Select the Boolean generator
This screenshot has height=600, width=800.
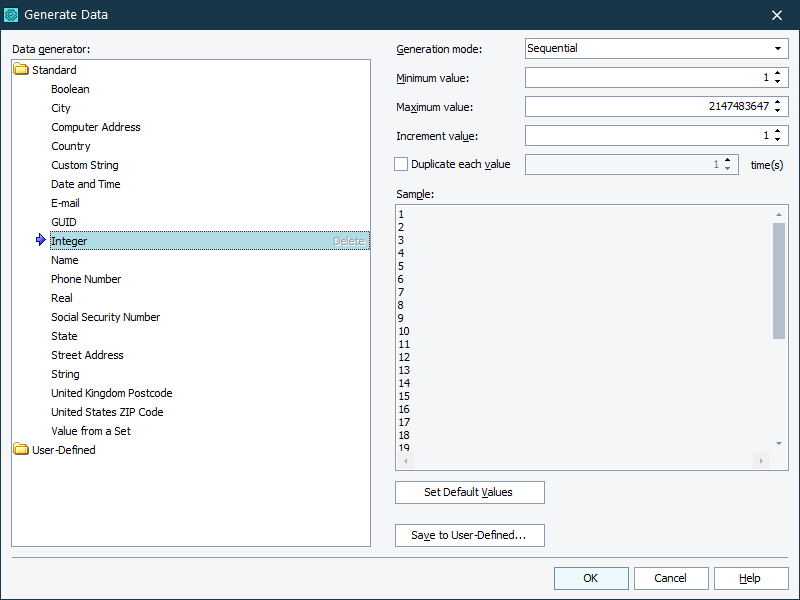click(70, 89)
